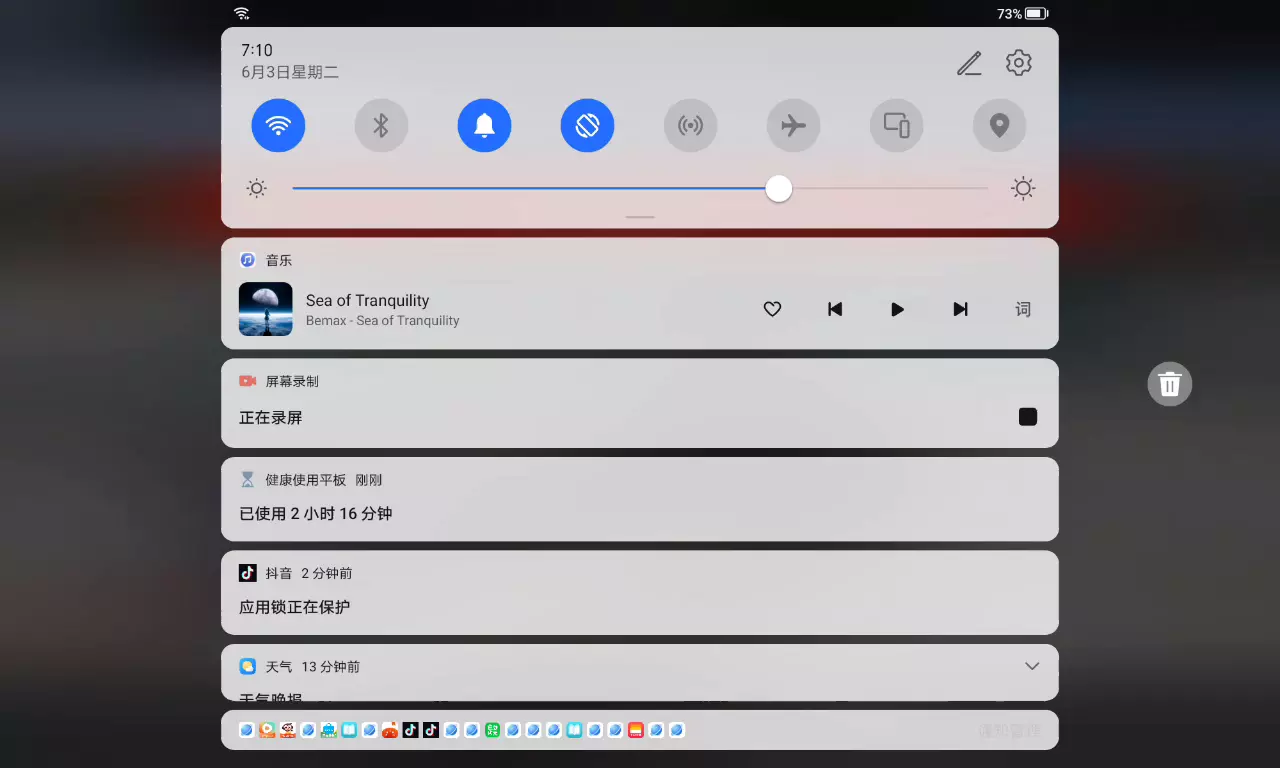Turn on Bluetooth

point(381,126)
